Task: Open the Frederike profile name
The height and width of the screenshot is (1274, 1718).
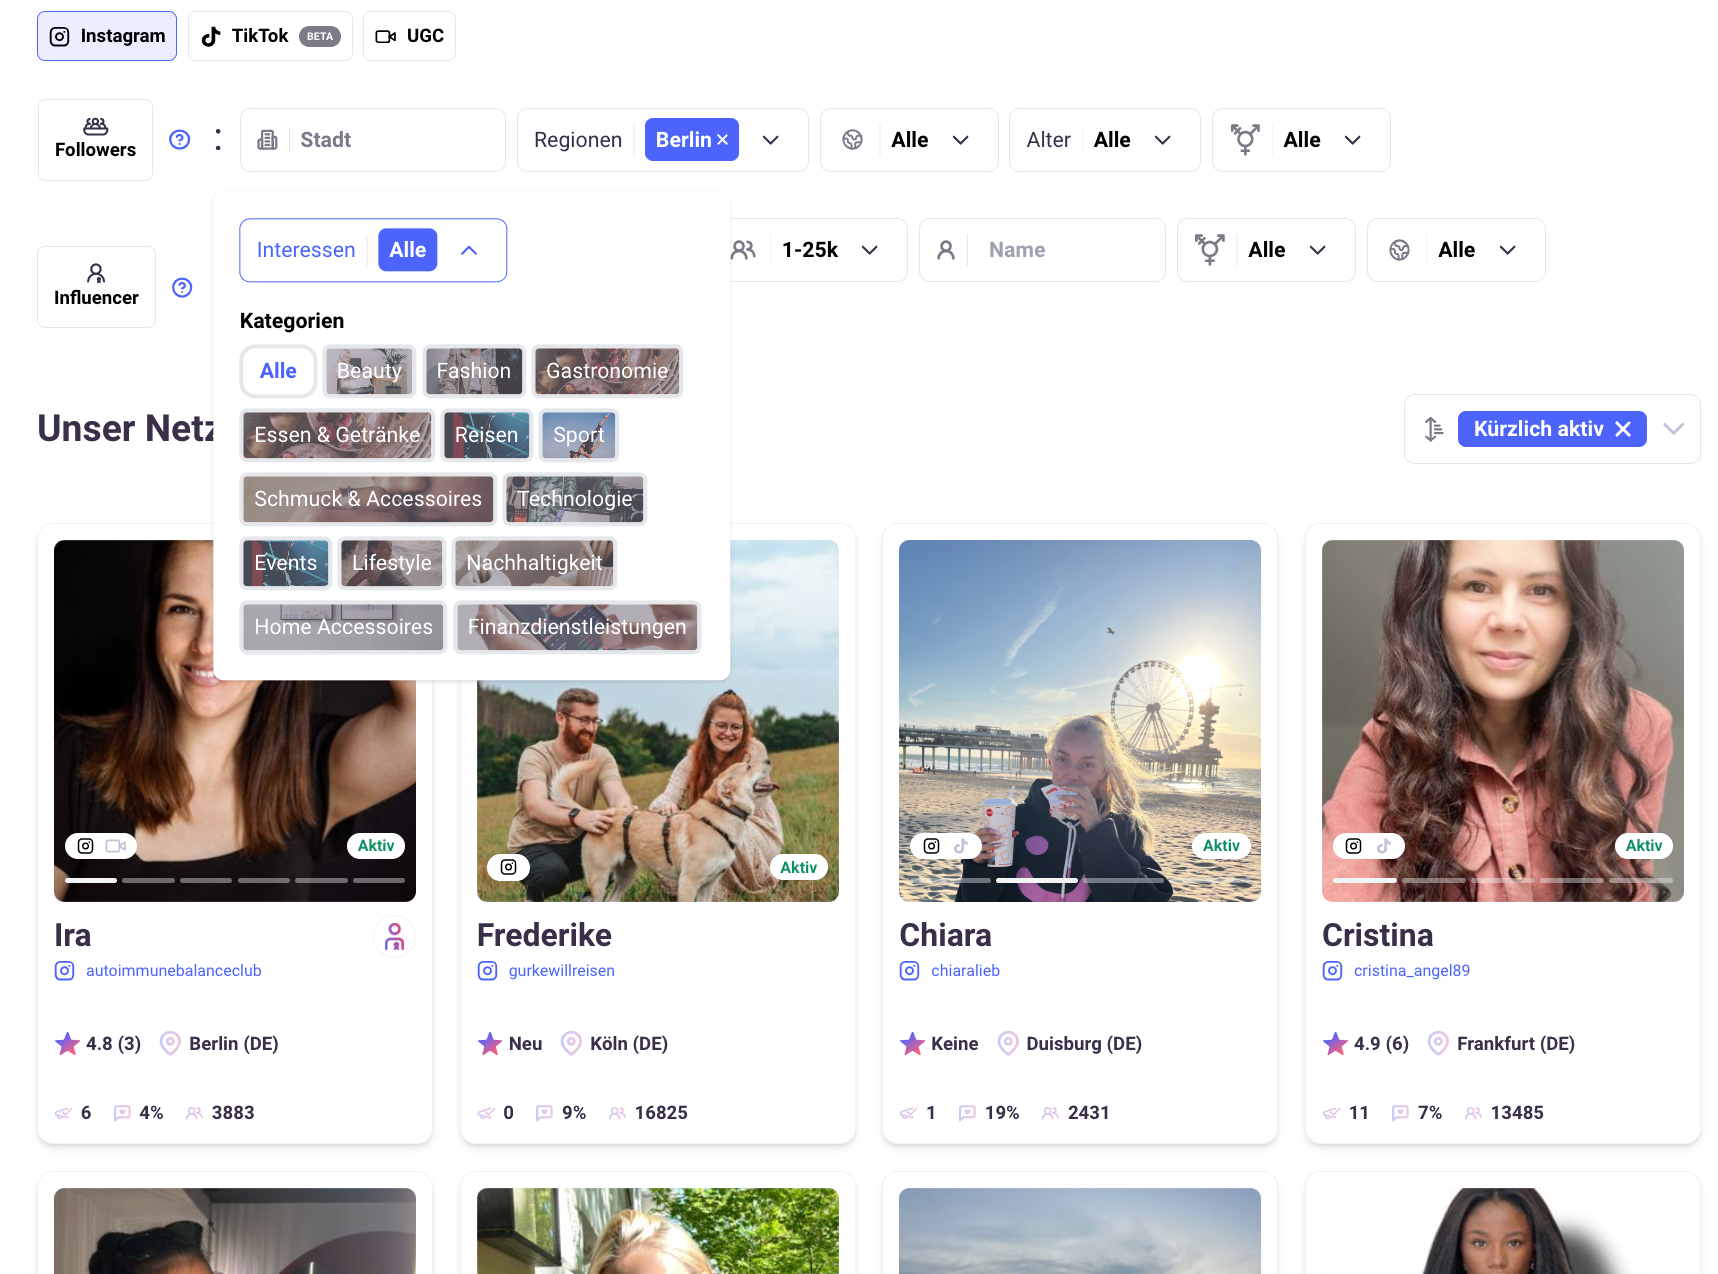Action: [x=544, y=935]
